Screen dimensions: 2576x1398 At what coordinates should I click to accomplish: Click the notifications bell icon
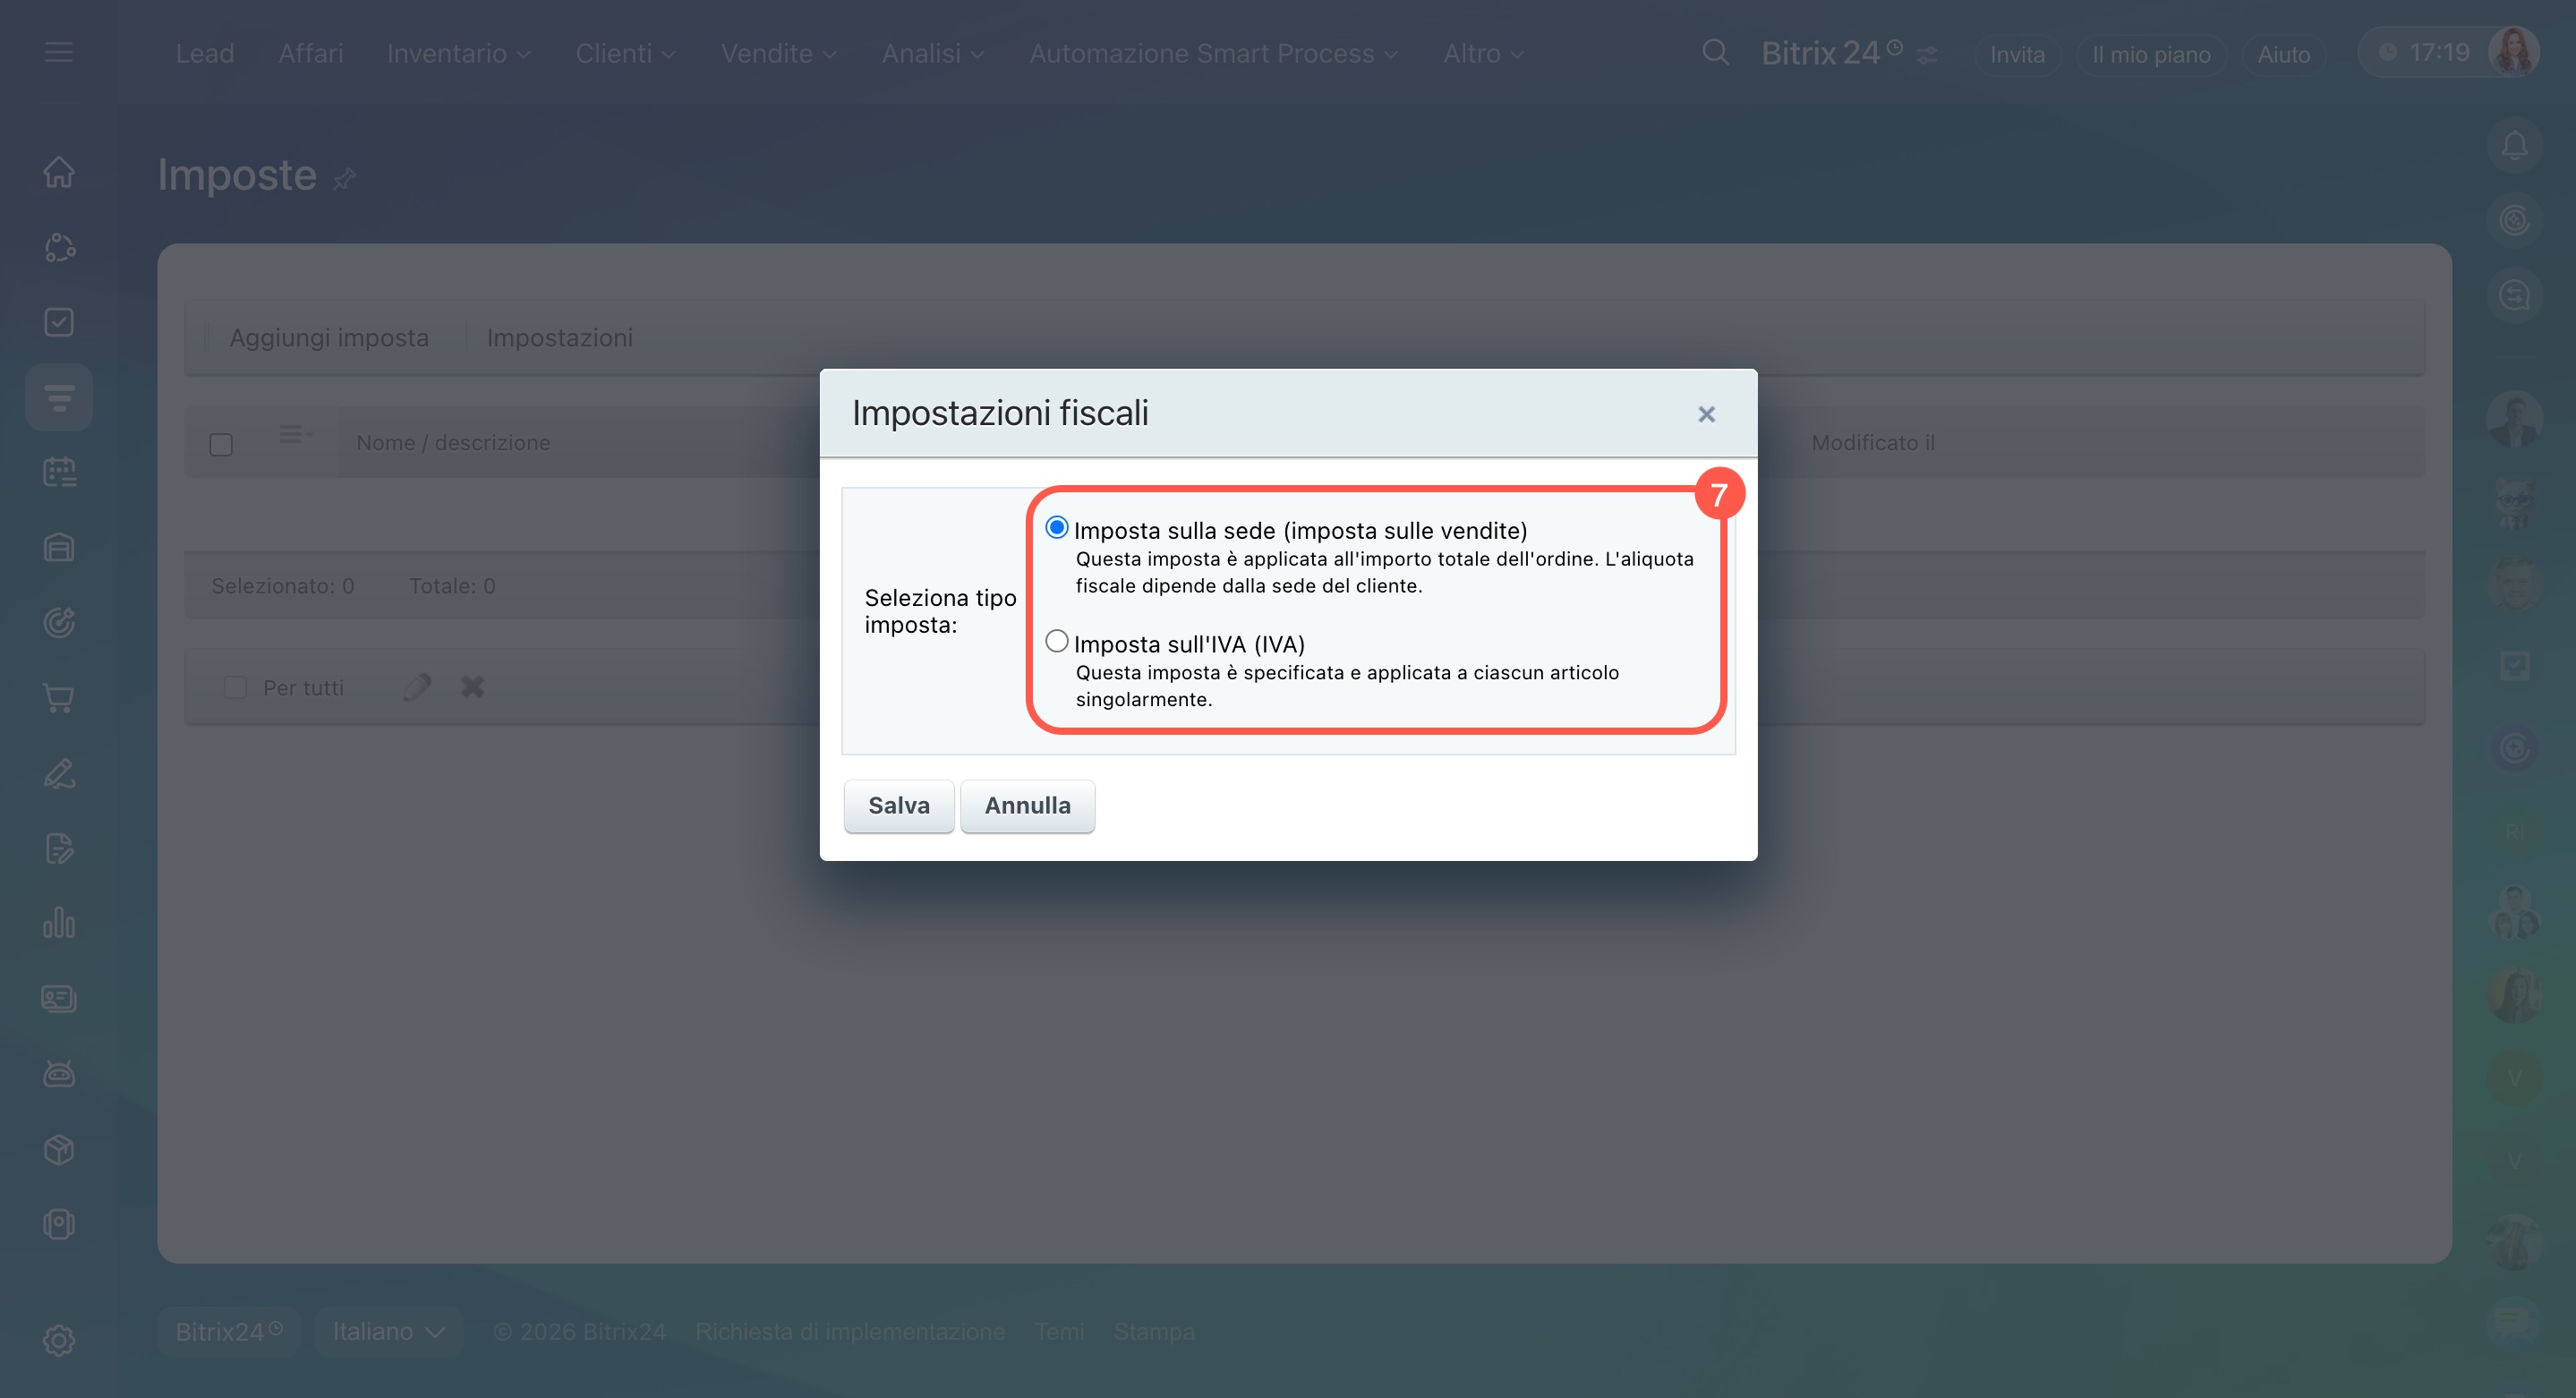click(2514, 146)
